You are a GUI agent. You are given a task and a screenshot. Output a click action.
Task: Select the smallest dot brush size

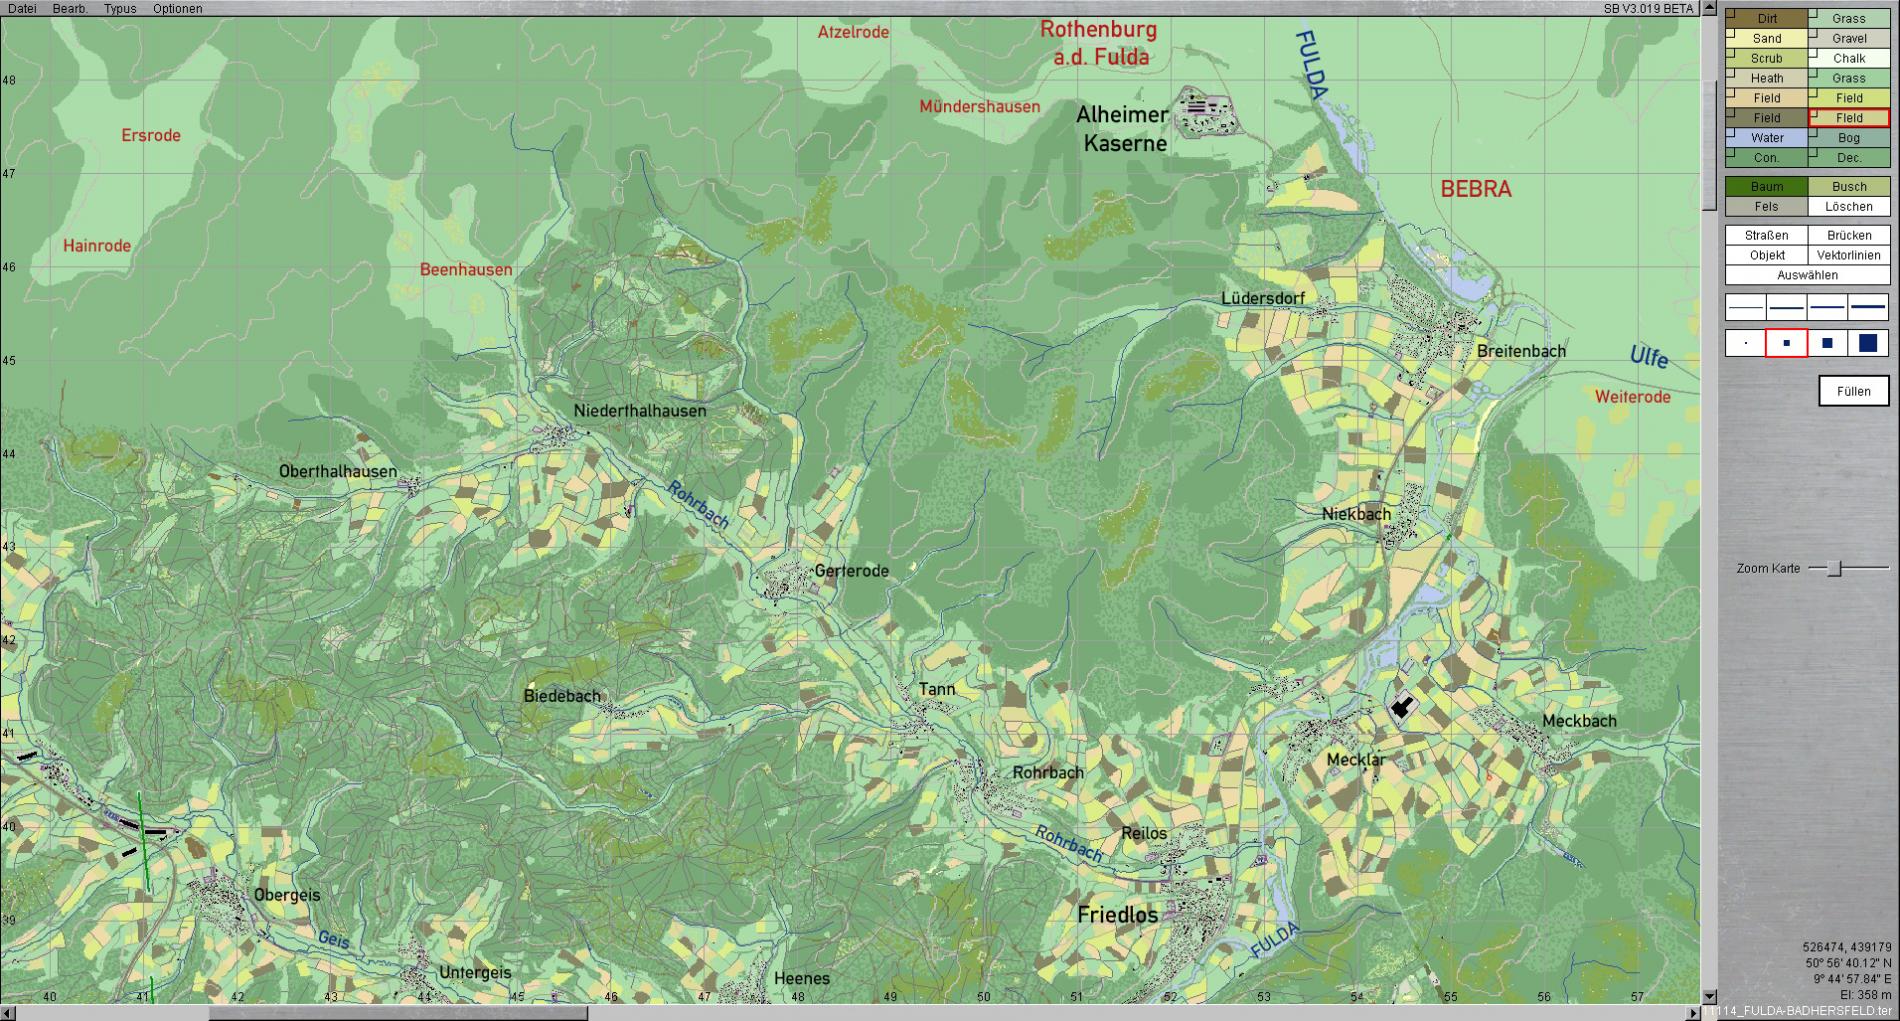[1746, 343]
